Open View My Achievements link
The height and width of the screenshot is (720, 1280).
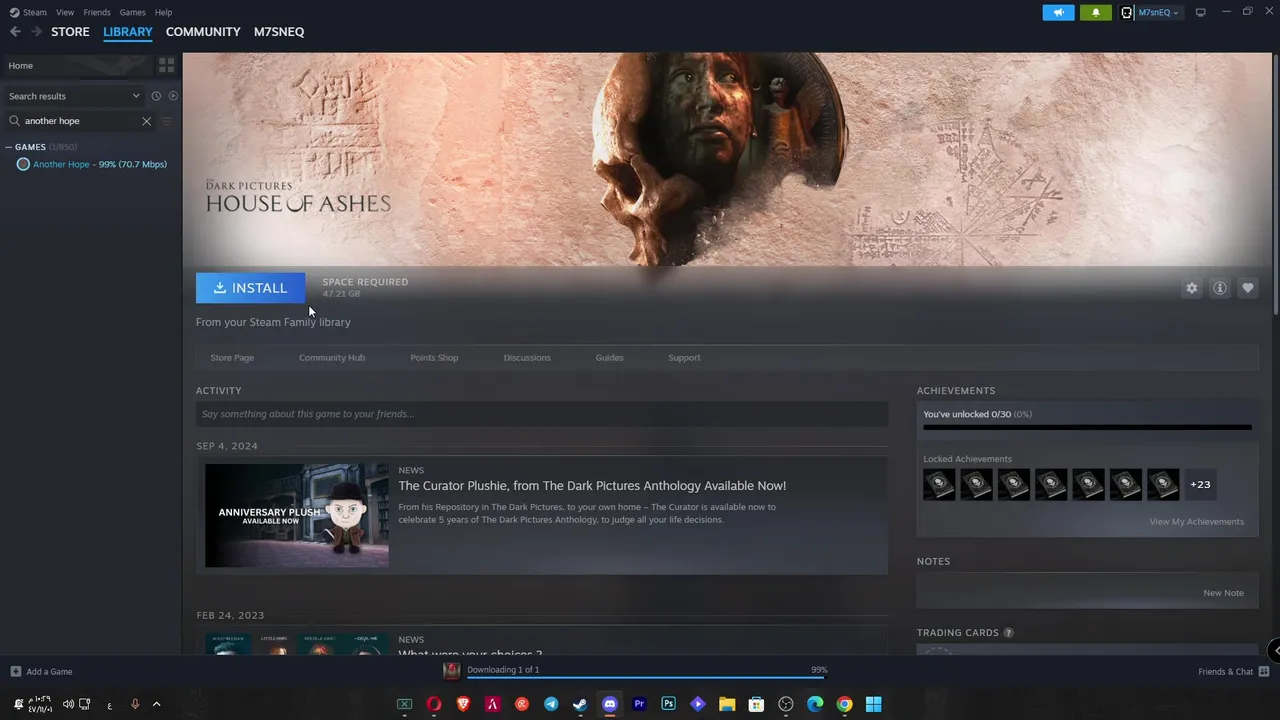coord(1197,522)
